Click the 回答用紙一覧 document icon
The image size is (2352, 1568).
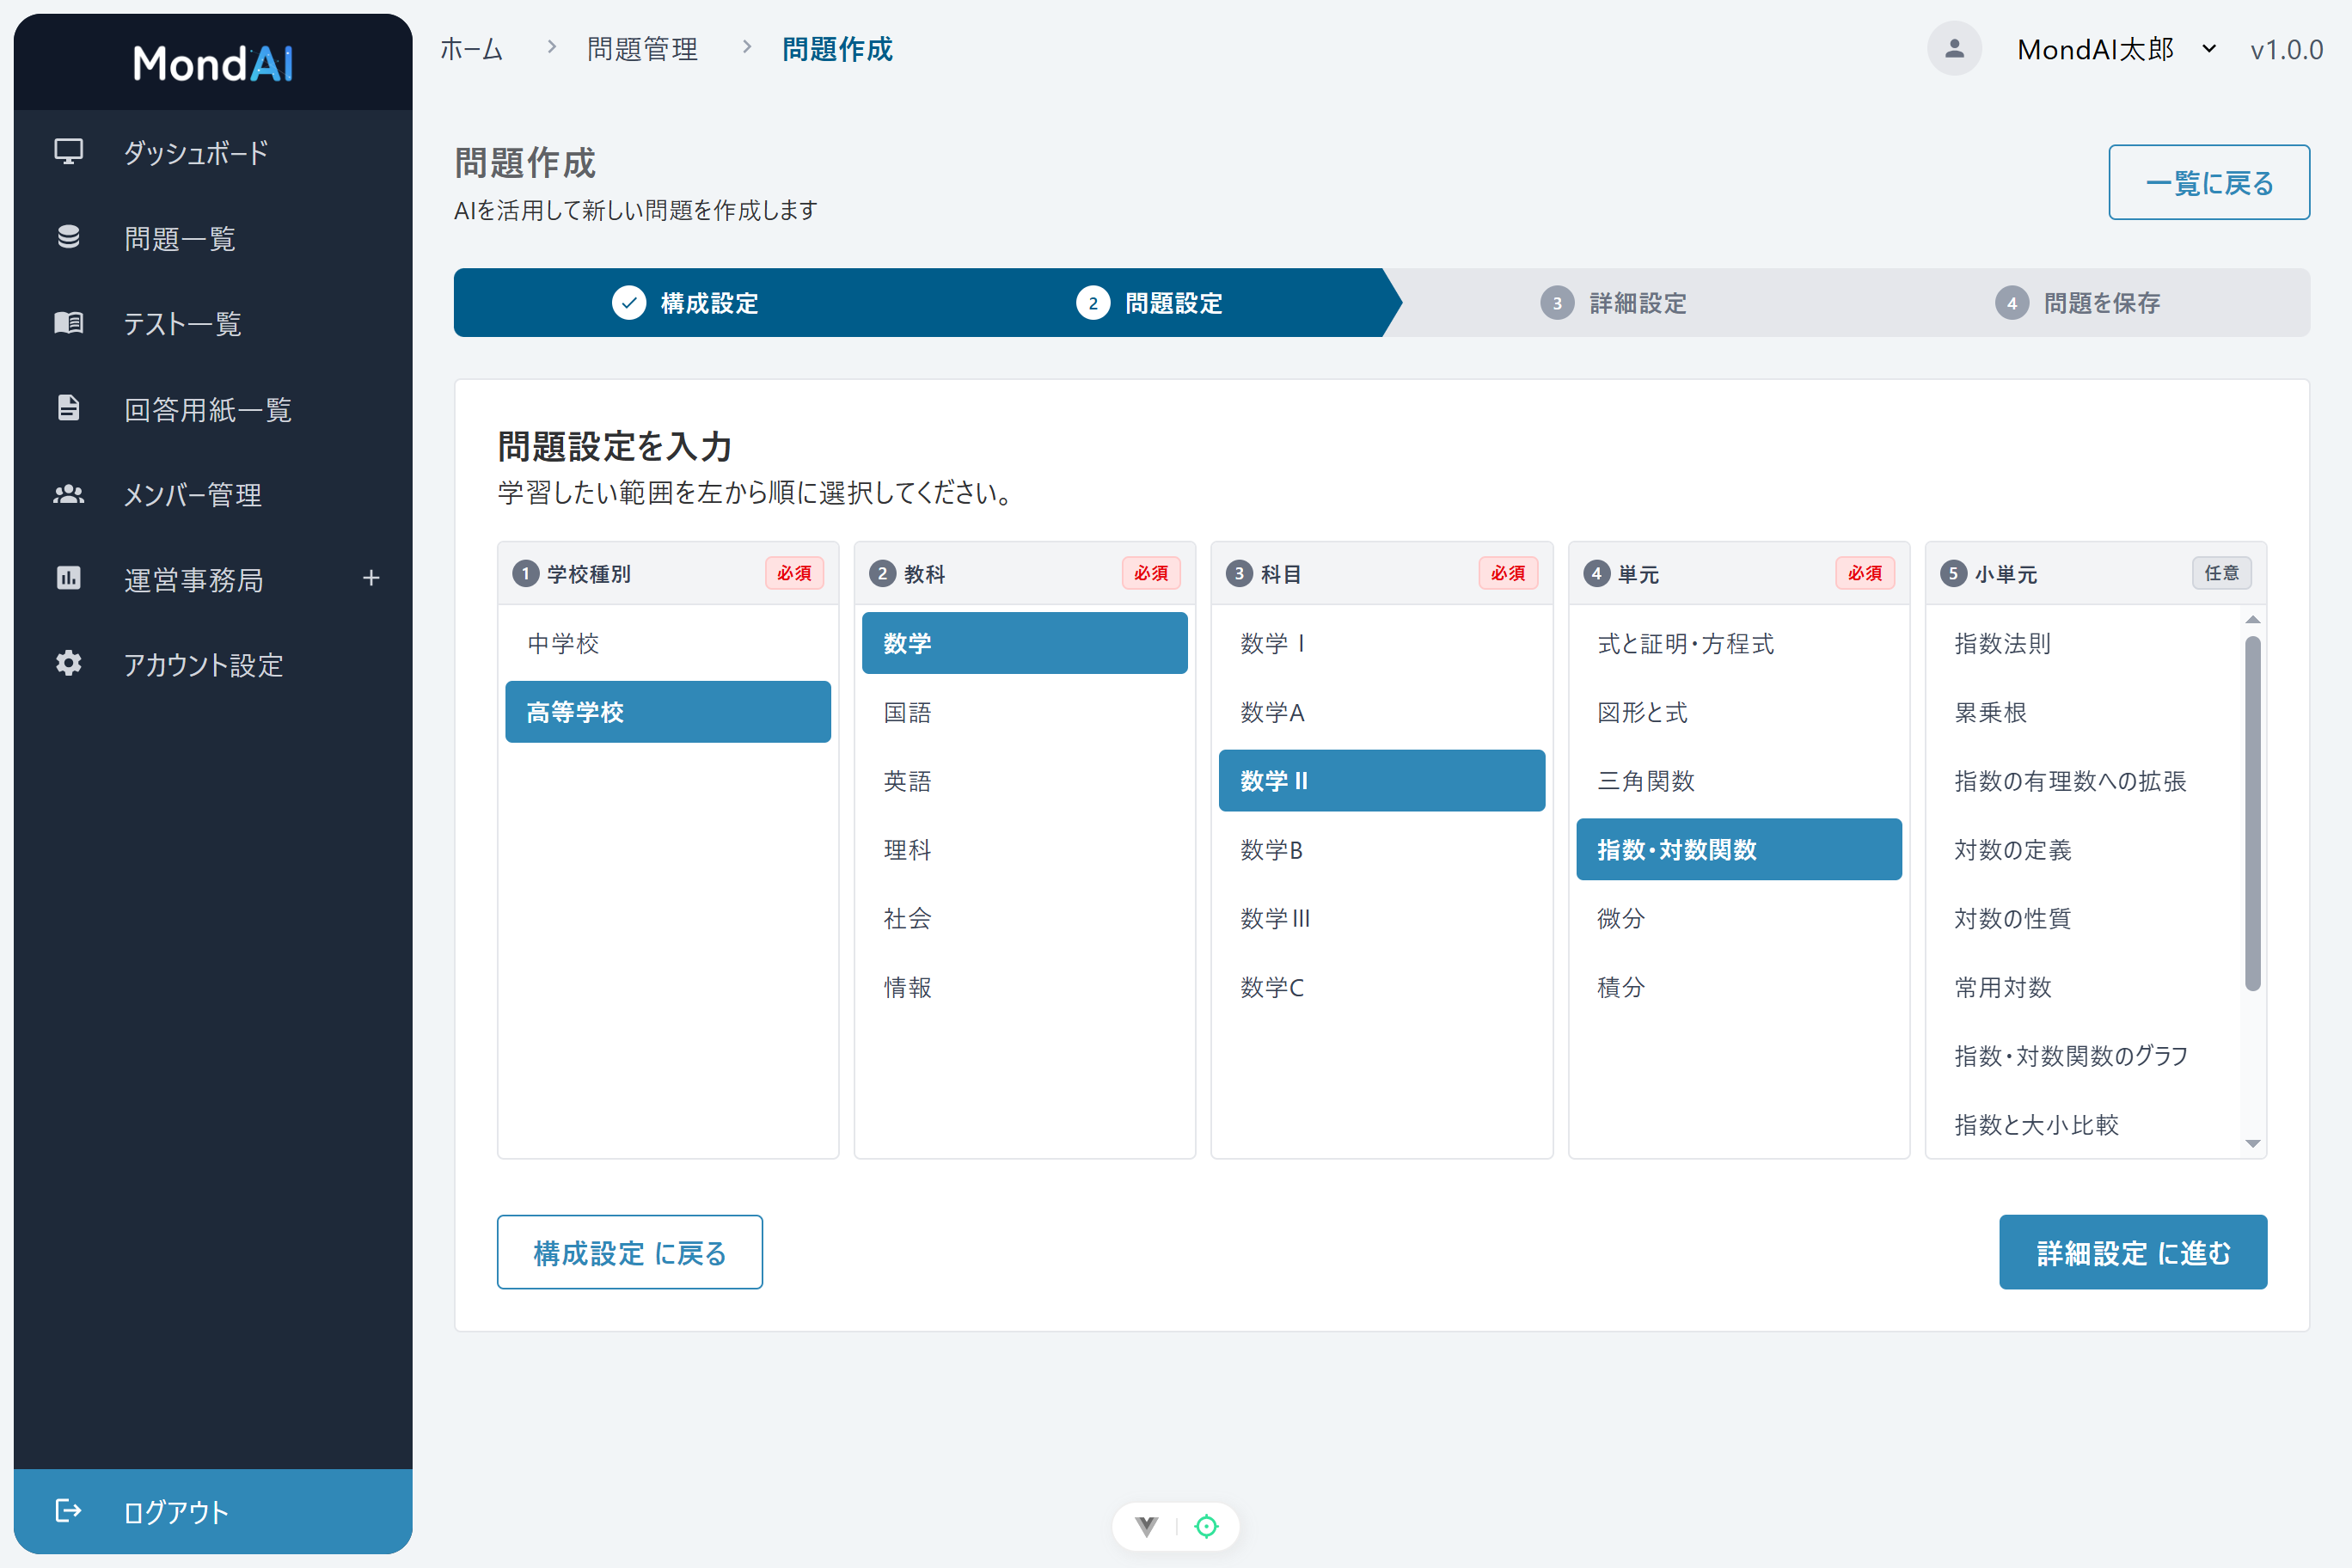67,409
